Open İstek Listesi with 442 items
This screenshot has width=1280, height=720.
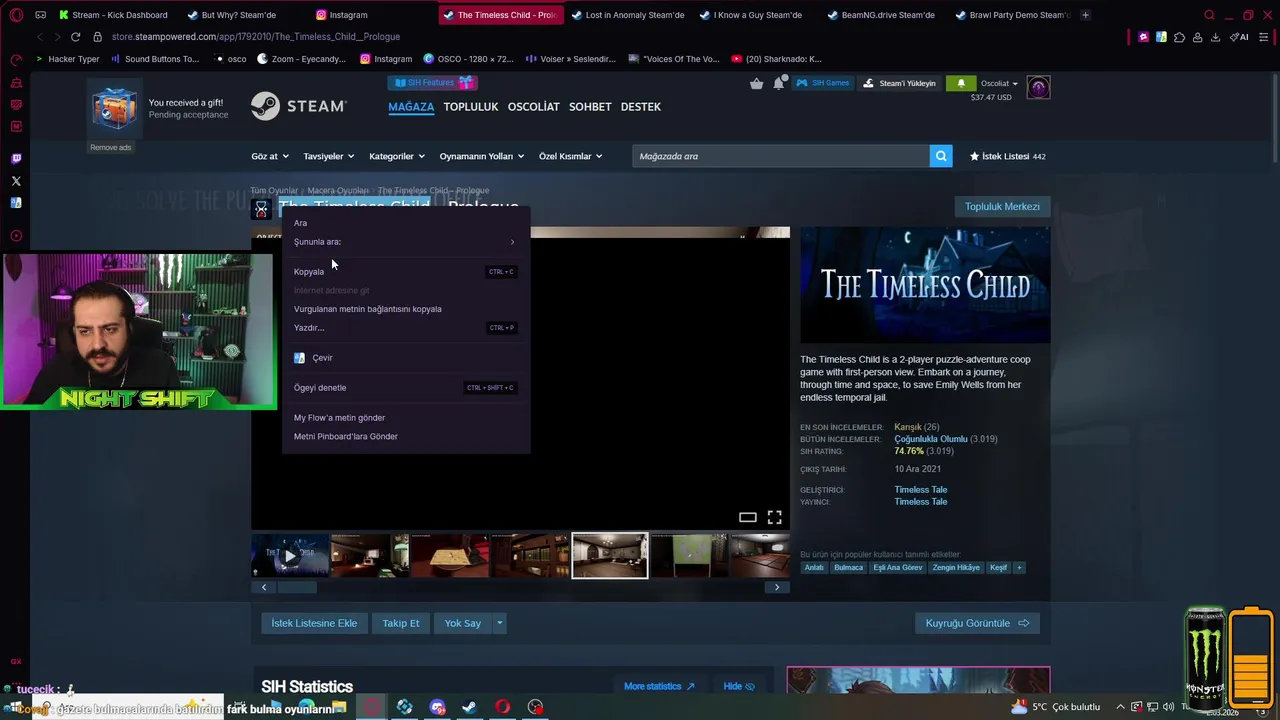click(x=1007, y=156)
